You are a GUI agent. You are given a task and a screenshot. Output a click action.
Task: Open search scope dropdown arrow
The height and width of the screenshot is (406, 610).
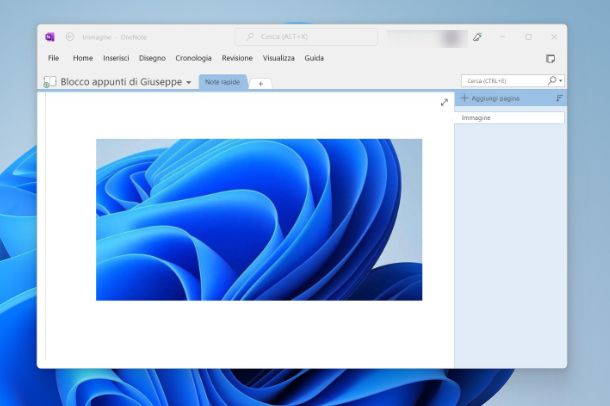(561, 81)
